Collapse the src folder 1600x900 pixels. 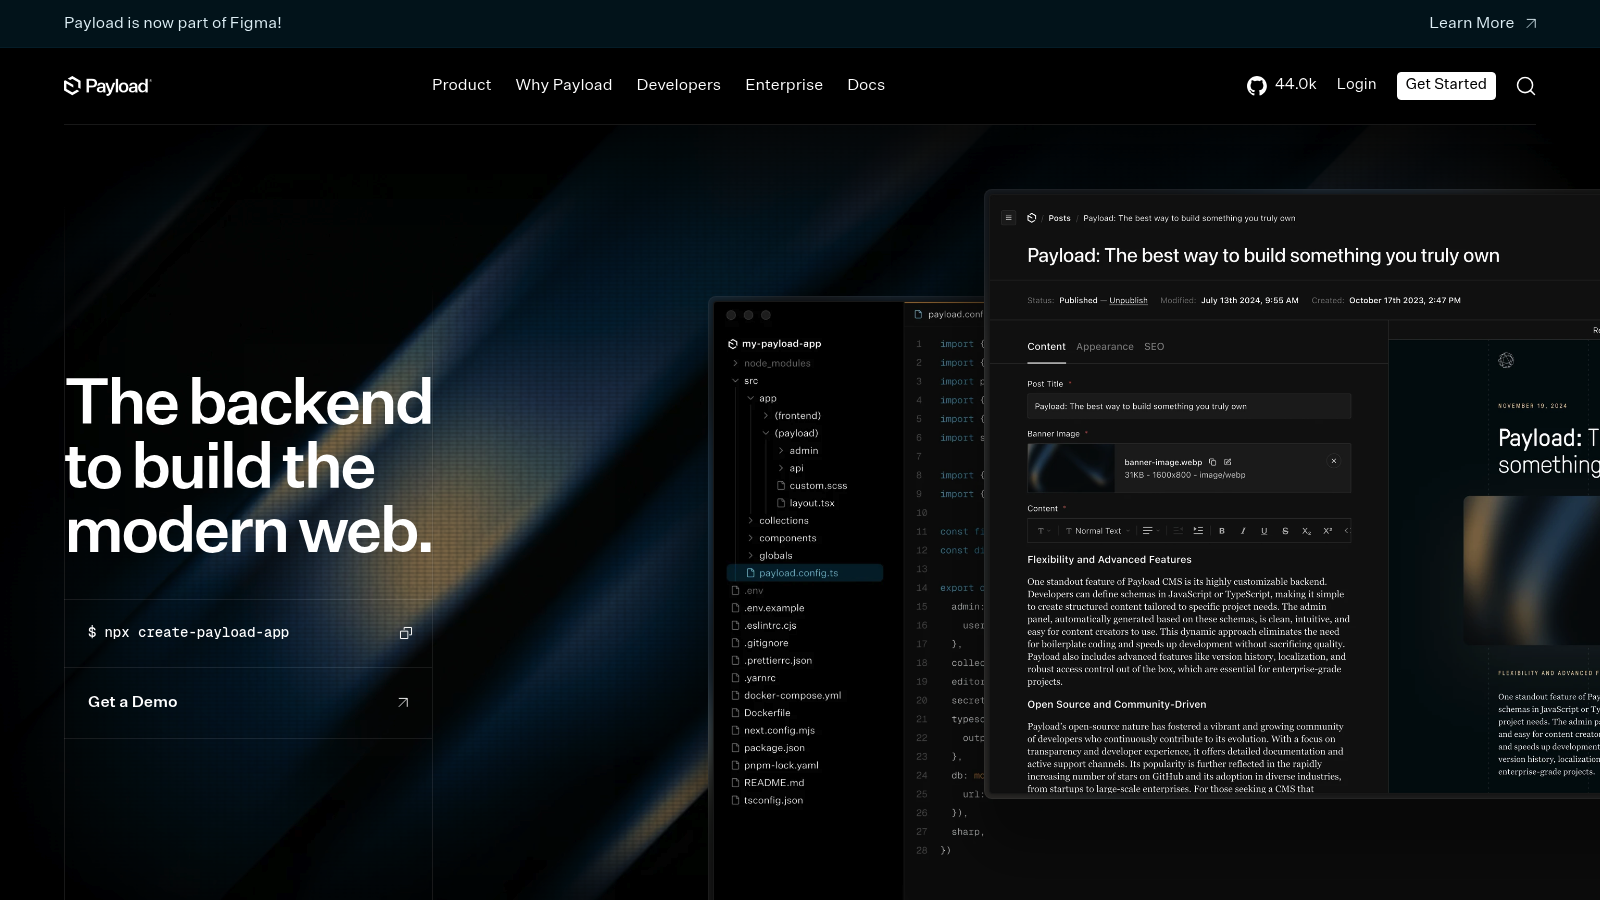click(745, 381)
